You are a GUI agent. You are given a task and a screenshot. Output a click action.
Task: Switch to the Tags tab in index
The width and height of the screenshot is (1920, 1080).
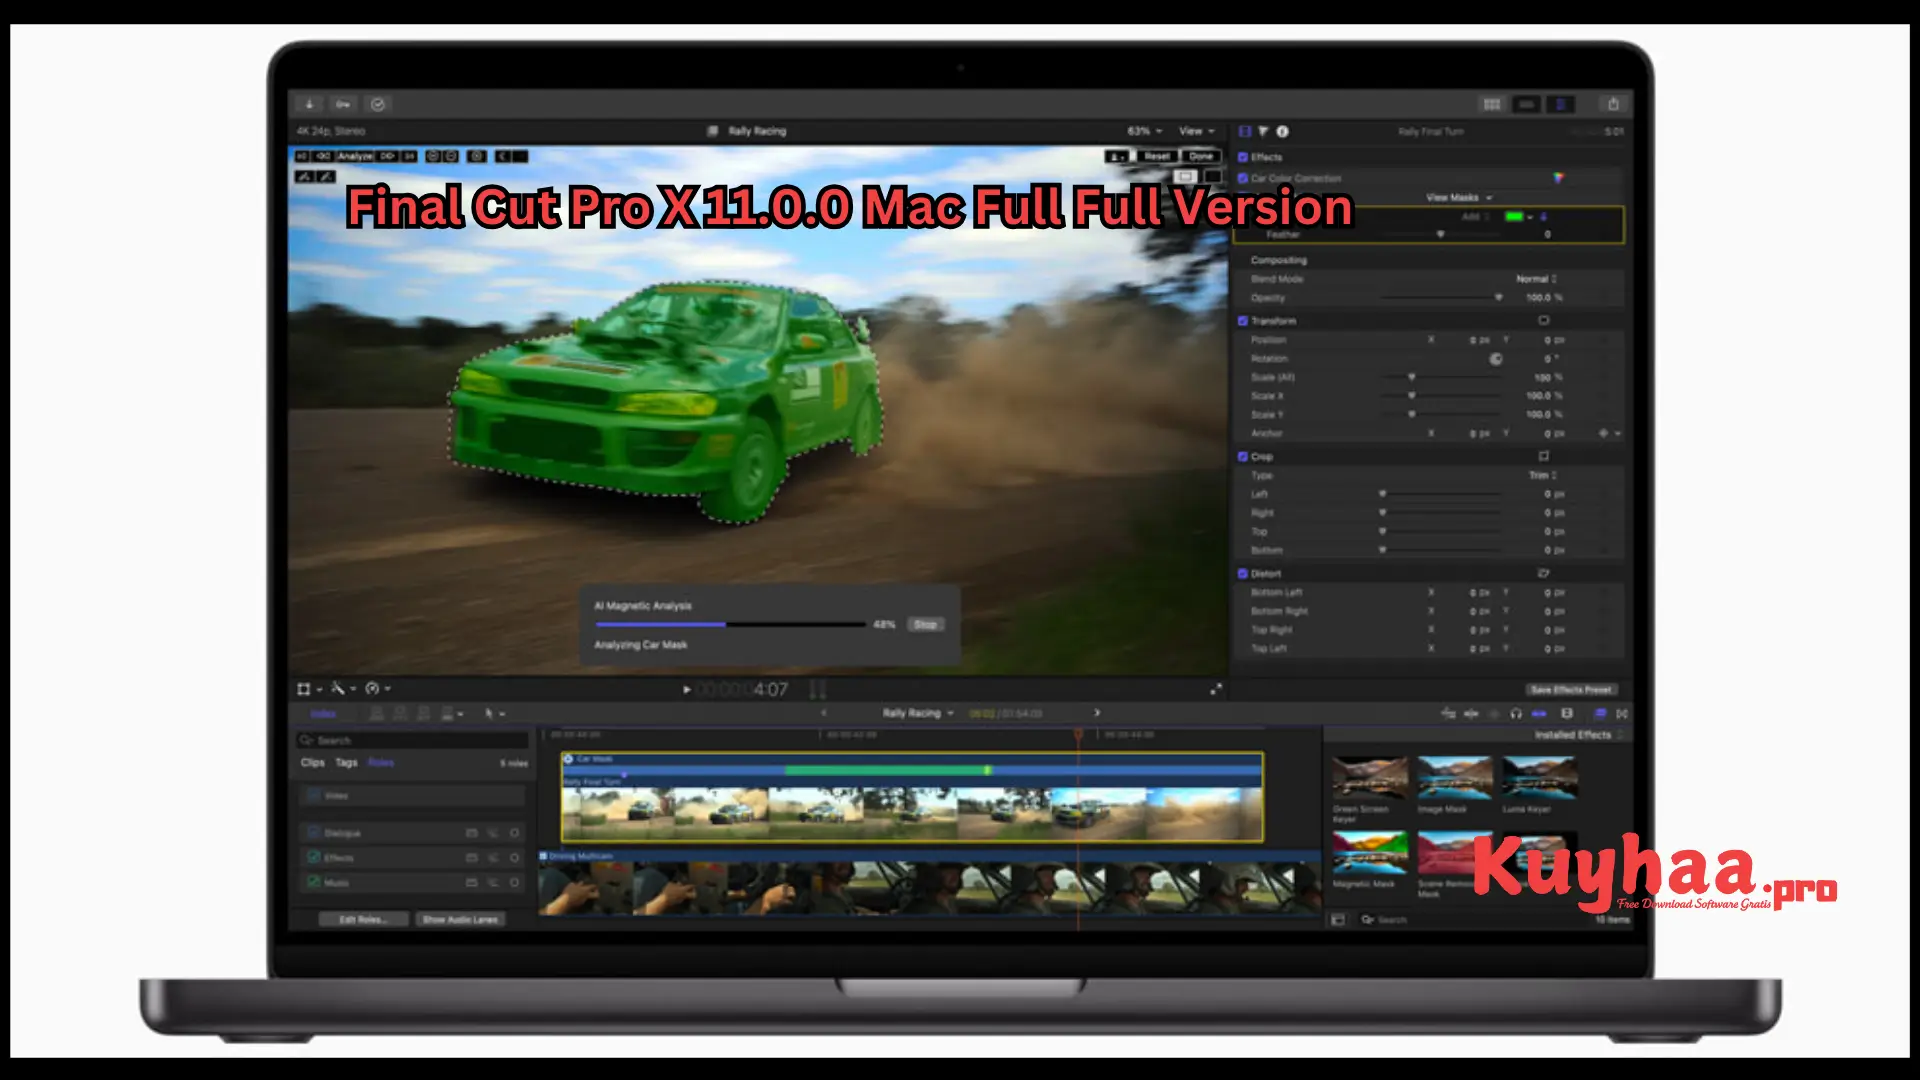point(346,762)
